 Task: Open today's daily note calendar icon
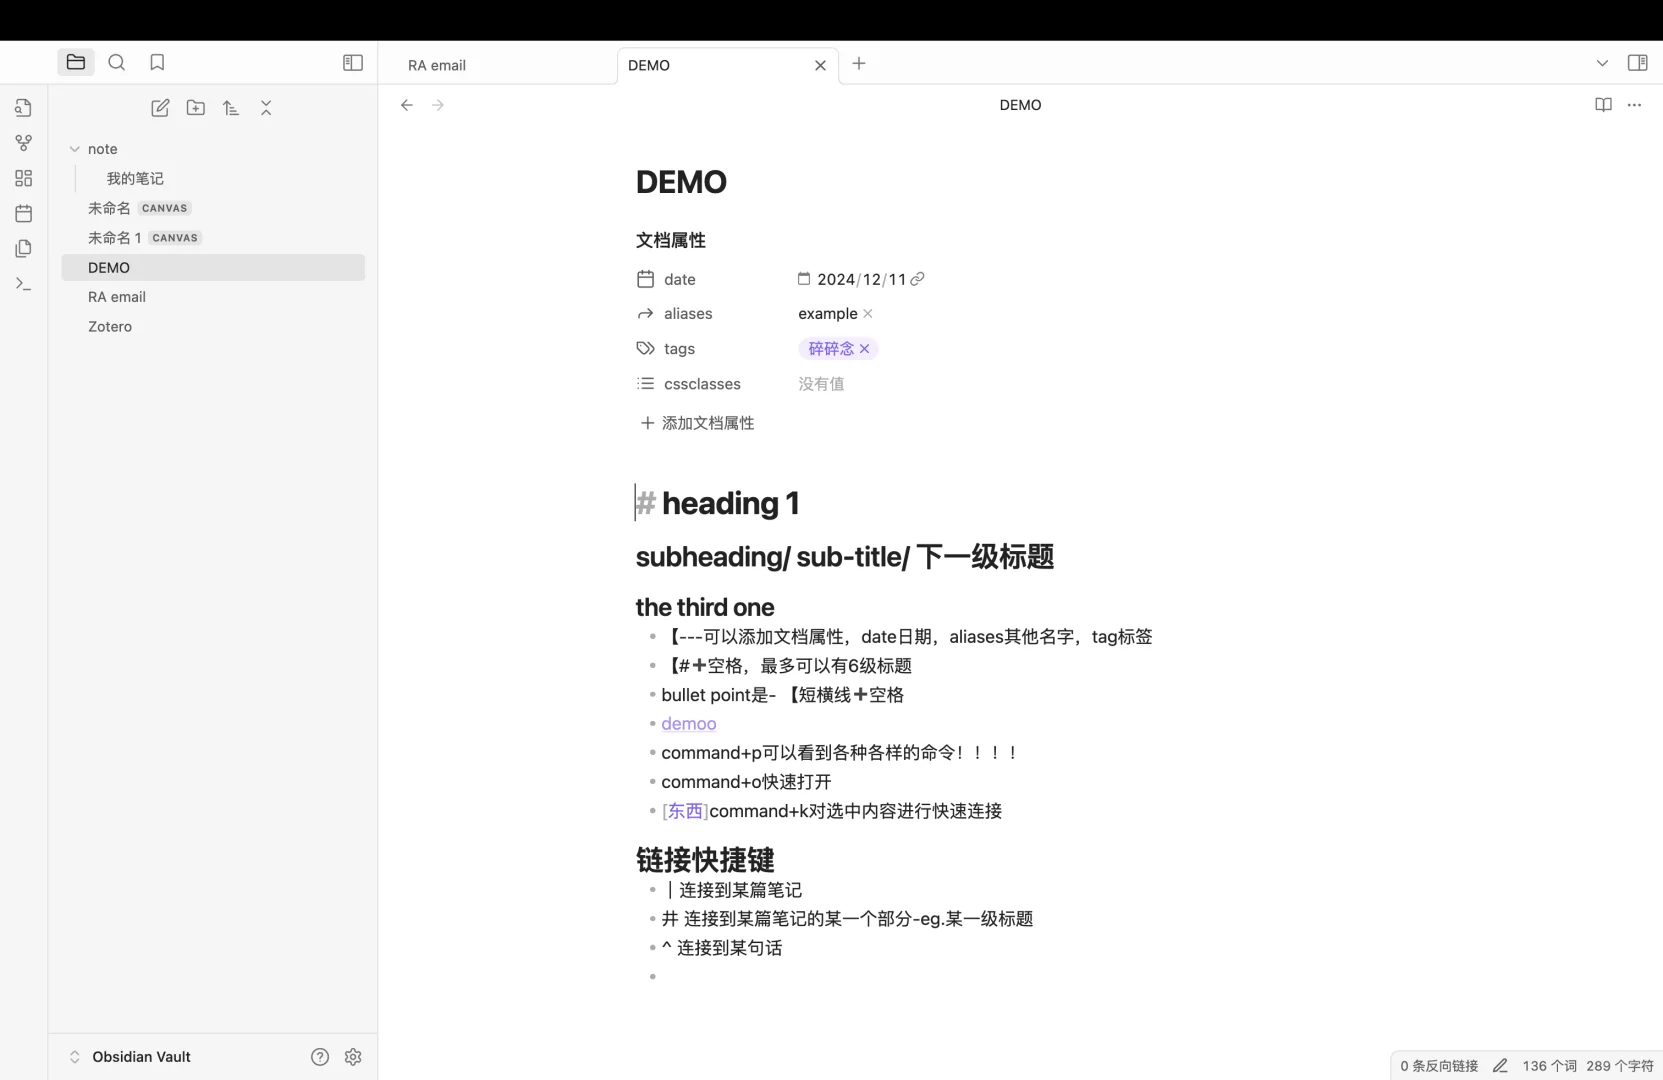[23, 213]
